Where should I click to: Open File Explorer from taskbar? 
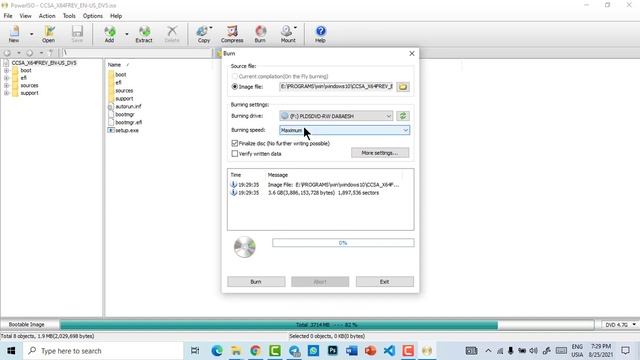[x=236, y=351]
